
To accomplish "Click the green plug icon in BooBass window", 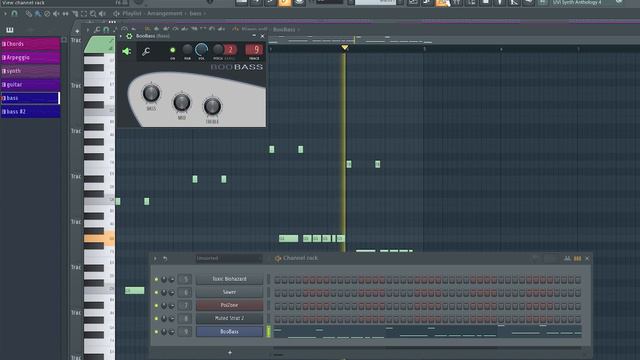I will [x=127, y=51].
